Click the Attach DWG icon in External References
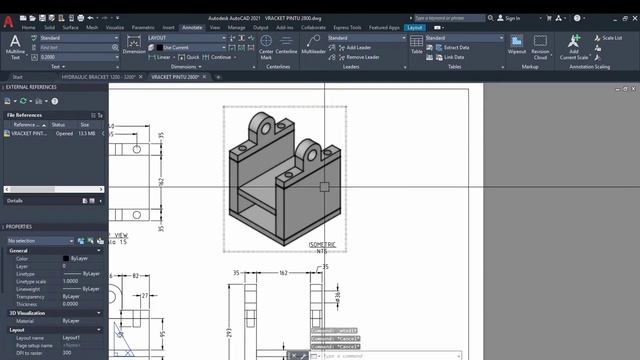The image size is (640, 360). pyautogui.click(x=7, y=101)
